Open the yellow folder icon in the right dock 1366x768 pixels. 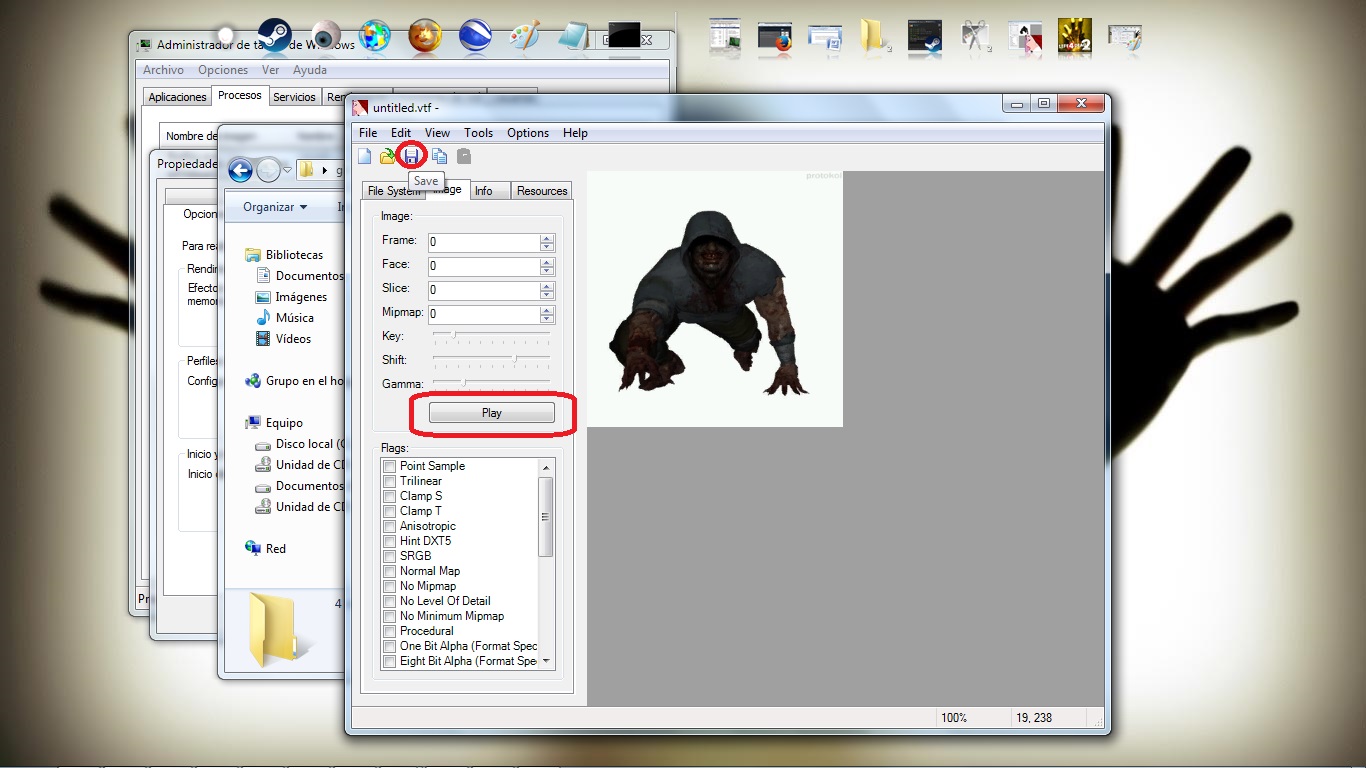(874, 35)
